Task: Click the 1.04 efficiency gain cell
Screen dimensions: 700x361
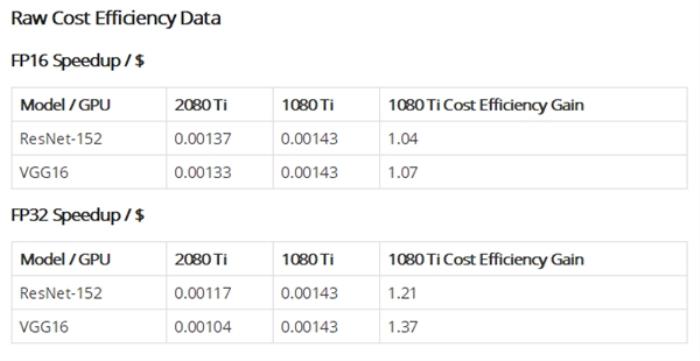Action: click(403, 139)
